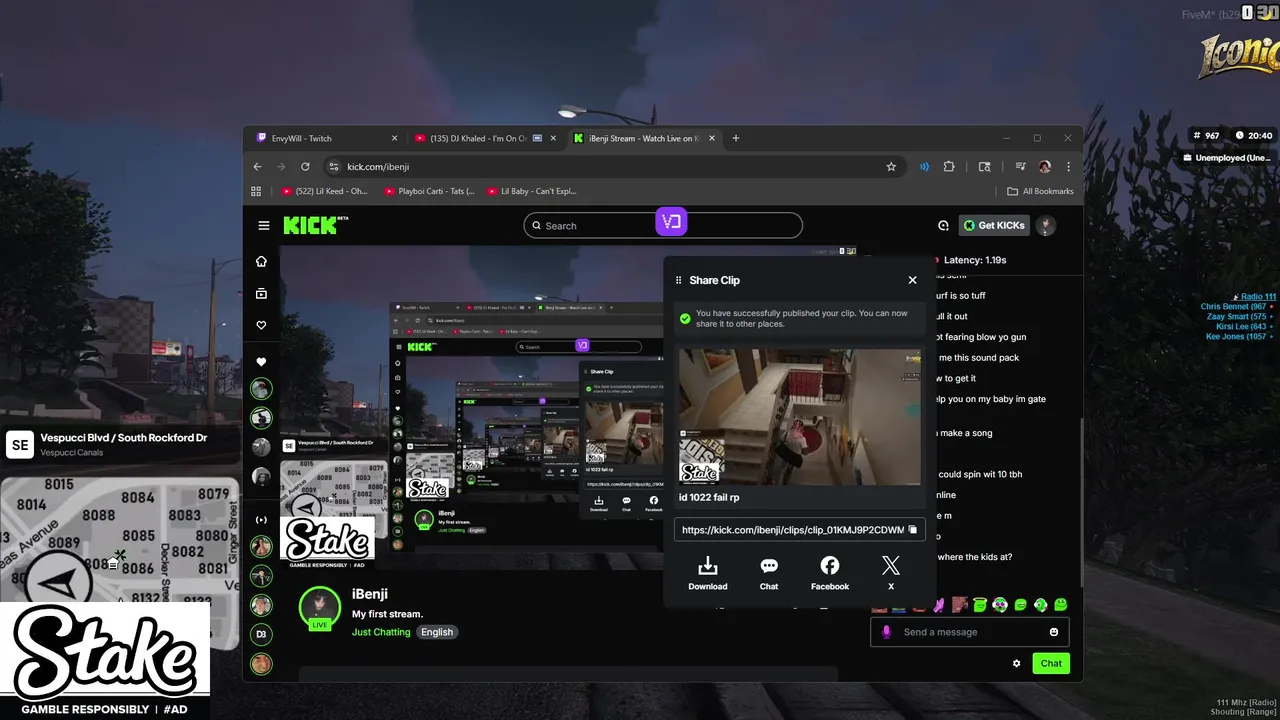Click the Send a message input
Viewport: 1280px width, 720px height.
coord(970,632)
